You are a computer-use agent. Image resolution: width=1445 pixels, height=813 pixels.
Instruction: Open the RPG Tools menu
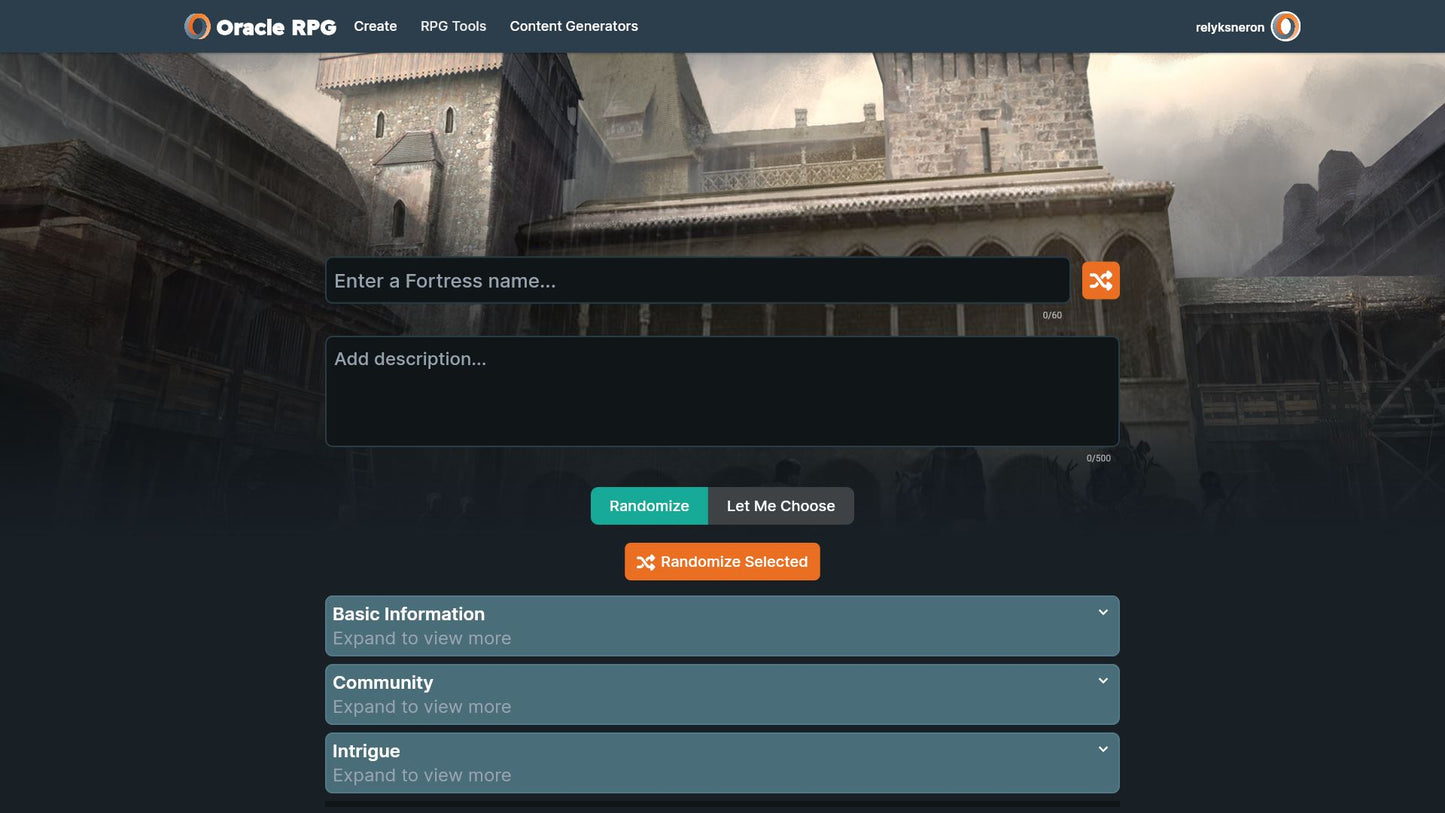pos(453,26)
